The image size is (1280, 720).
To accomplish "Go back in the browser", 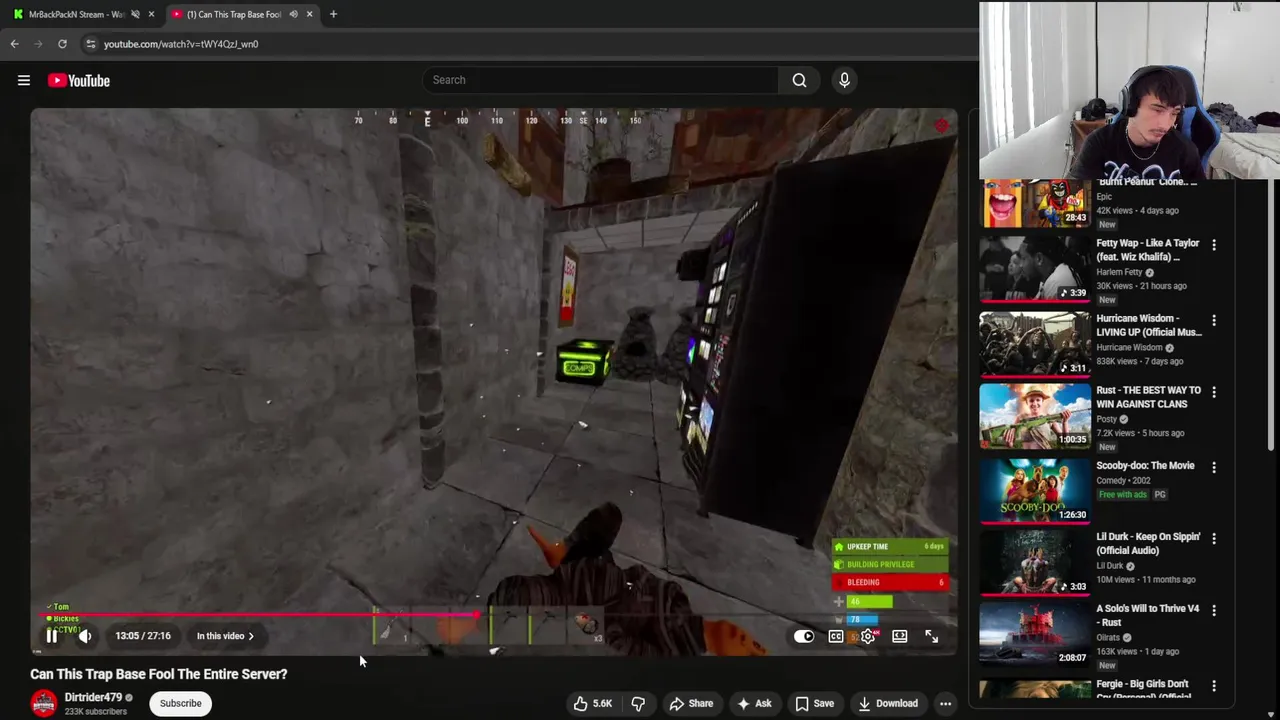I will [x=14, y=44].
